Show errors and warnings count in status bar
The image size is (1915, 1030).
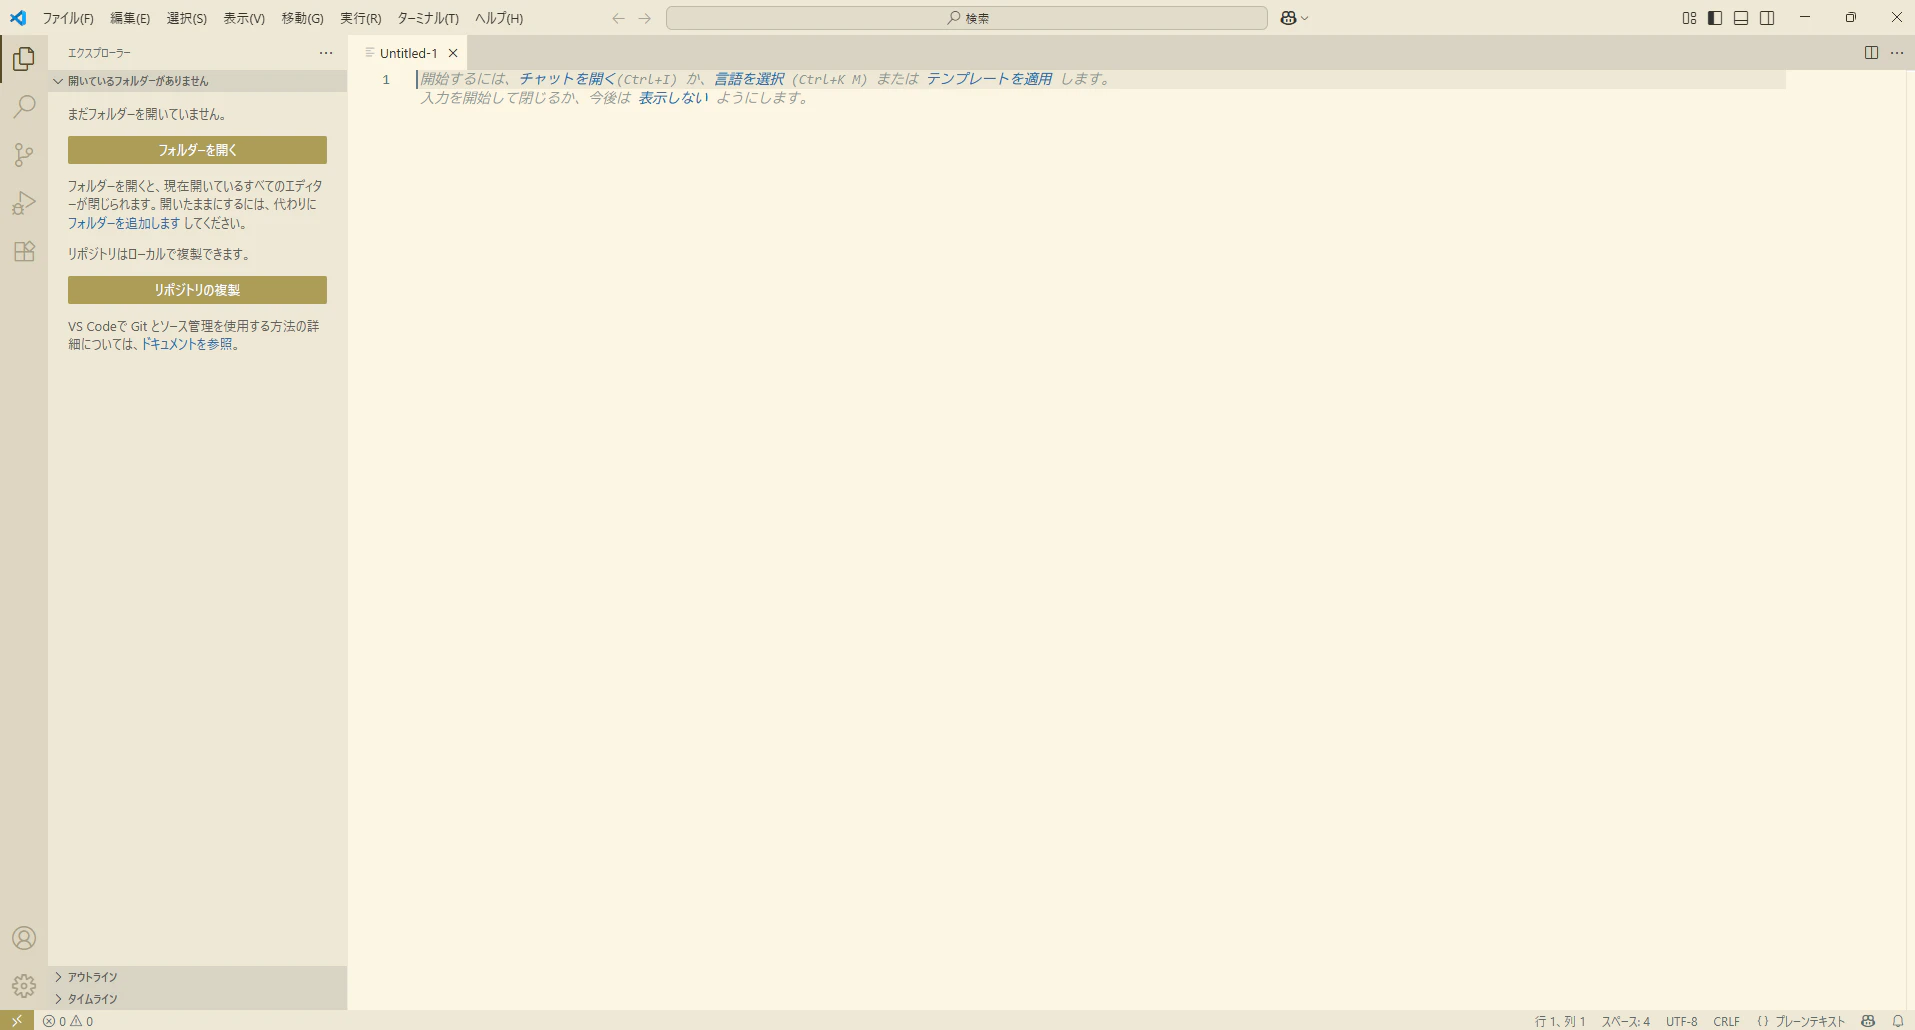68,1021
